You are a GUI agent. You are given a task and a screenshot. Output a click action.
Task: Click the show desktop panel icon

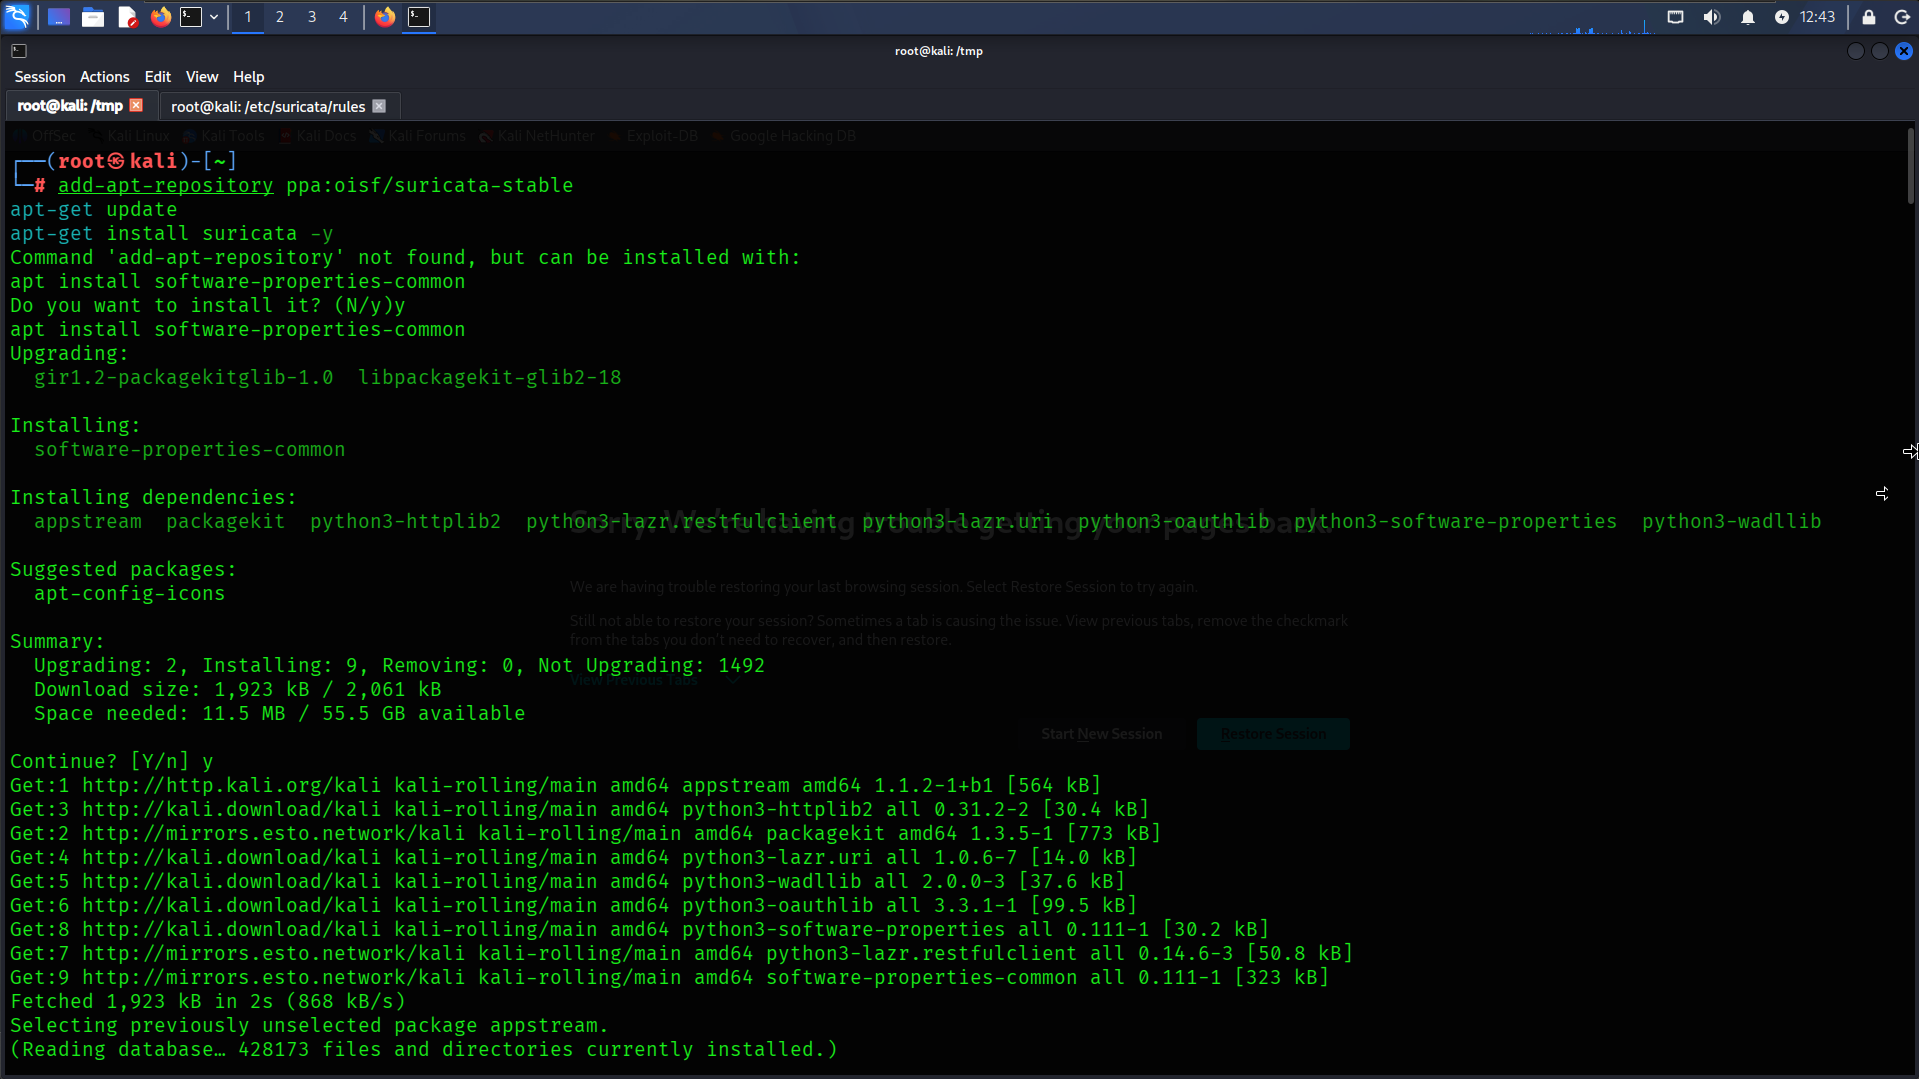pos(58,17)
